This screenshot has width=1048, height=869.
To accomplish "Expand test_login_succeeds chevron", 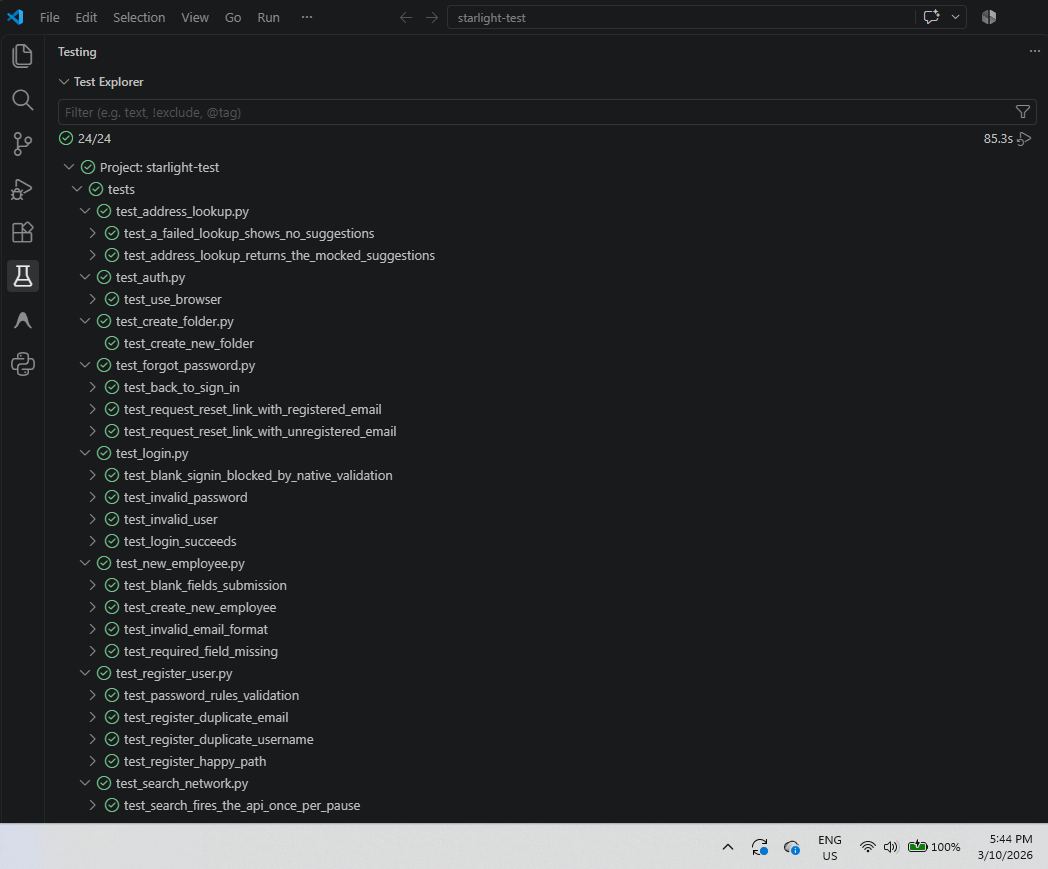I will (x=93, y=541).
